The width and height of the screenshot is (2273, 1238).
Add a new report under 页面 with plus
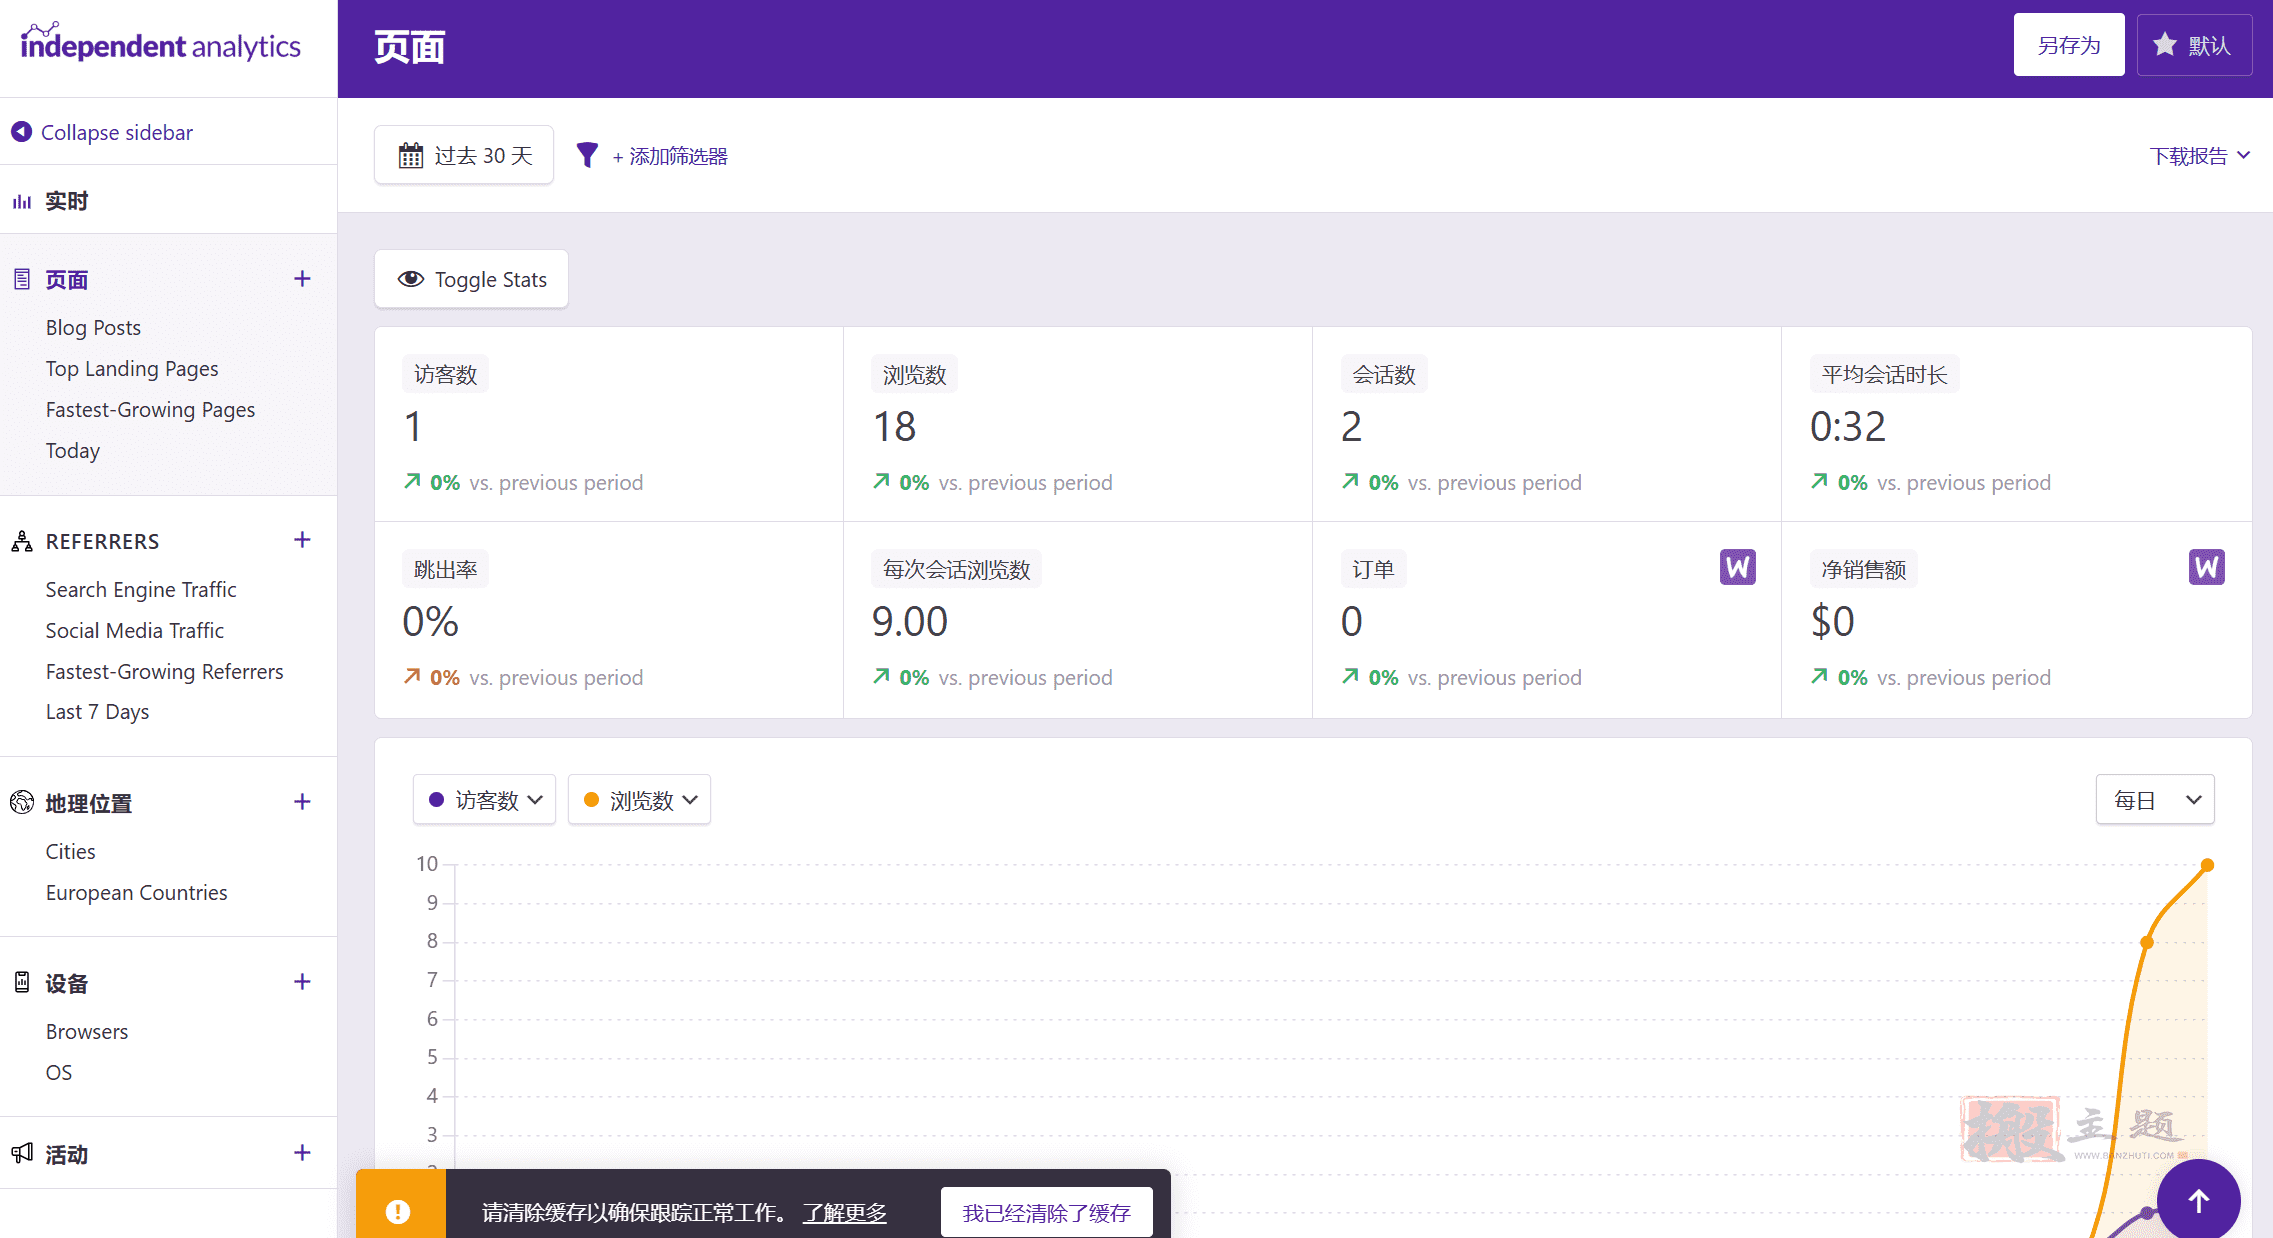click(302, 279)
